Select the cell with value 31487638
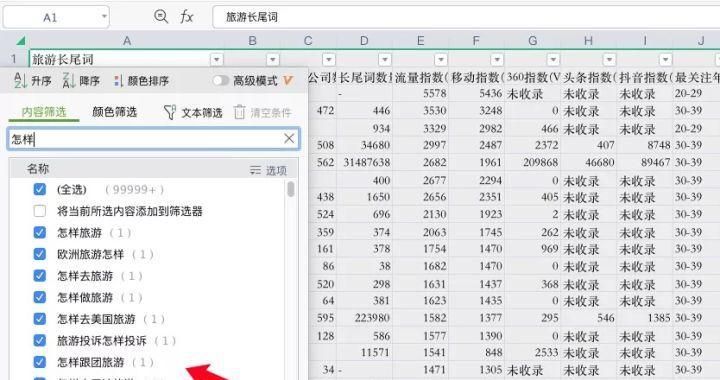720x380 pixels. (x=365, y=162)
